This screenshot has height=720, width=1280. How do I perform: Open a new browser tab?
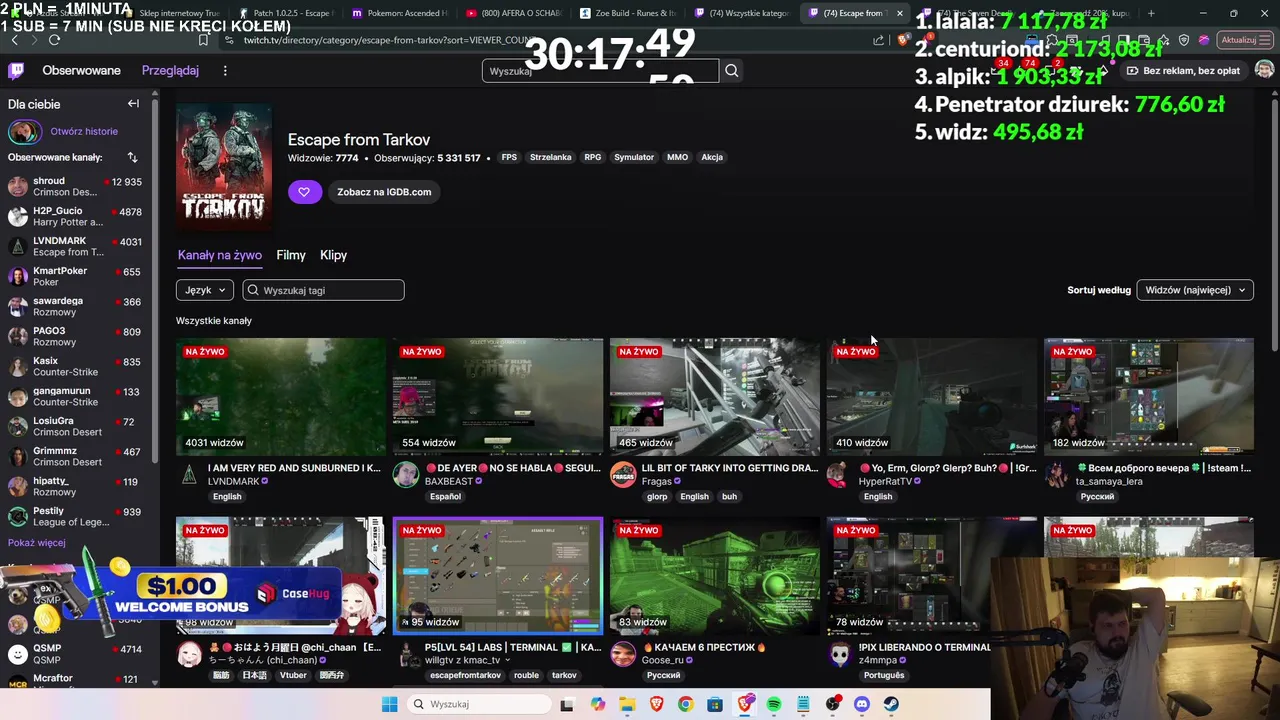pos(1151,13)
